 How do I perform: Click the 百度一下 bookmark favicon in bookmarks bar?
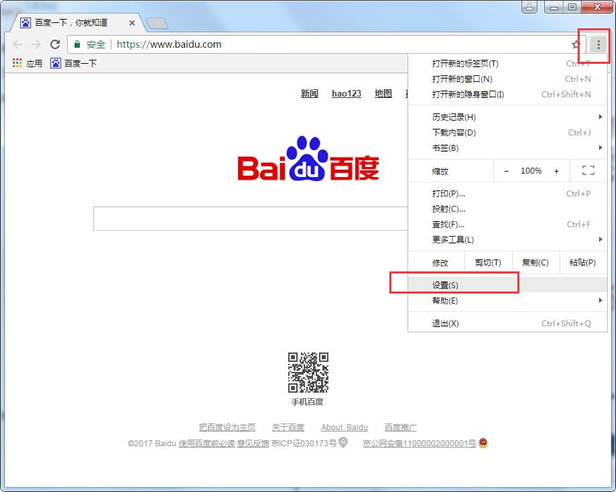(x=56, y=63)
